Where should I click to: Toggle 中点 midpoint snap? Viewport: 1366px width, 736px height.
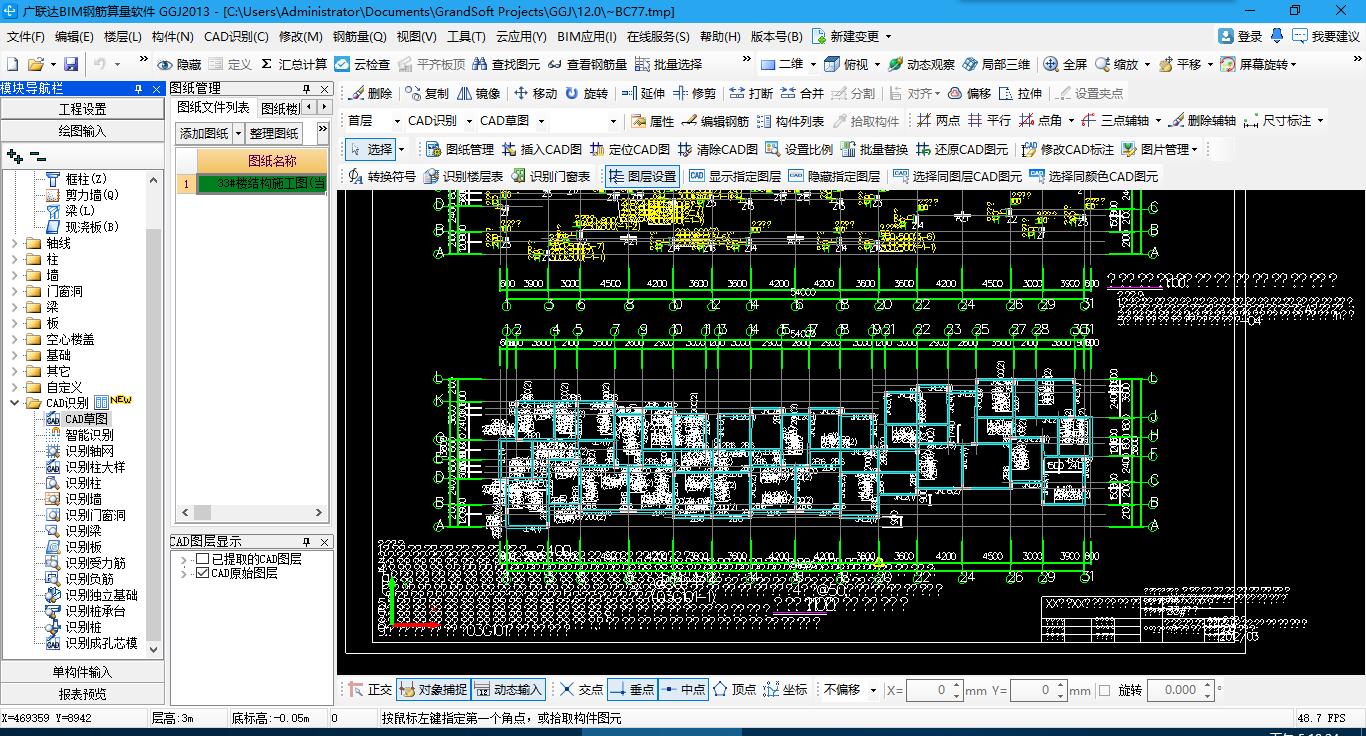click(x=683, y=690)
